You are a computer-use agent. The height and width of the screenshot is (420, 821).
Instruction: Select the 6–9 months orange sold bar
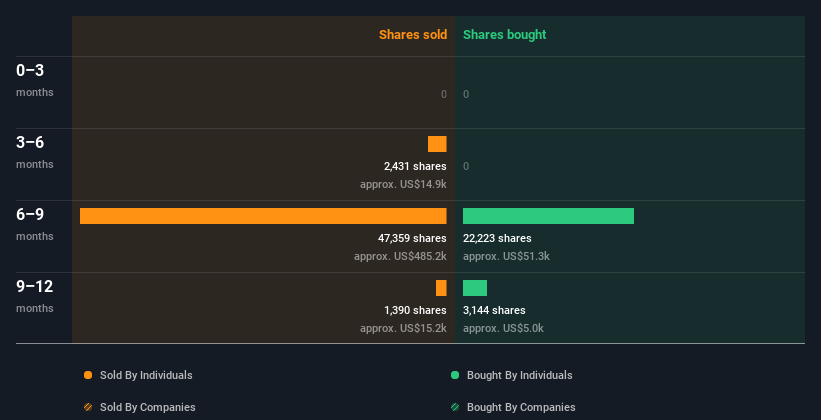point(263,216)
